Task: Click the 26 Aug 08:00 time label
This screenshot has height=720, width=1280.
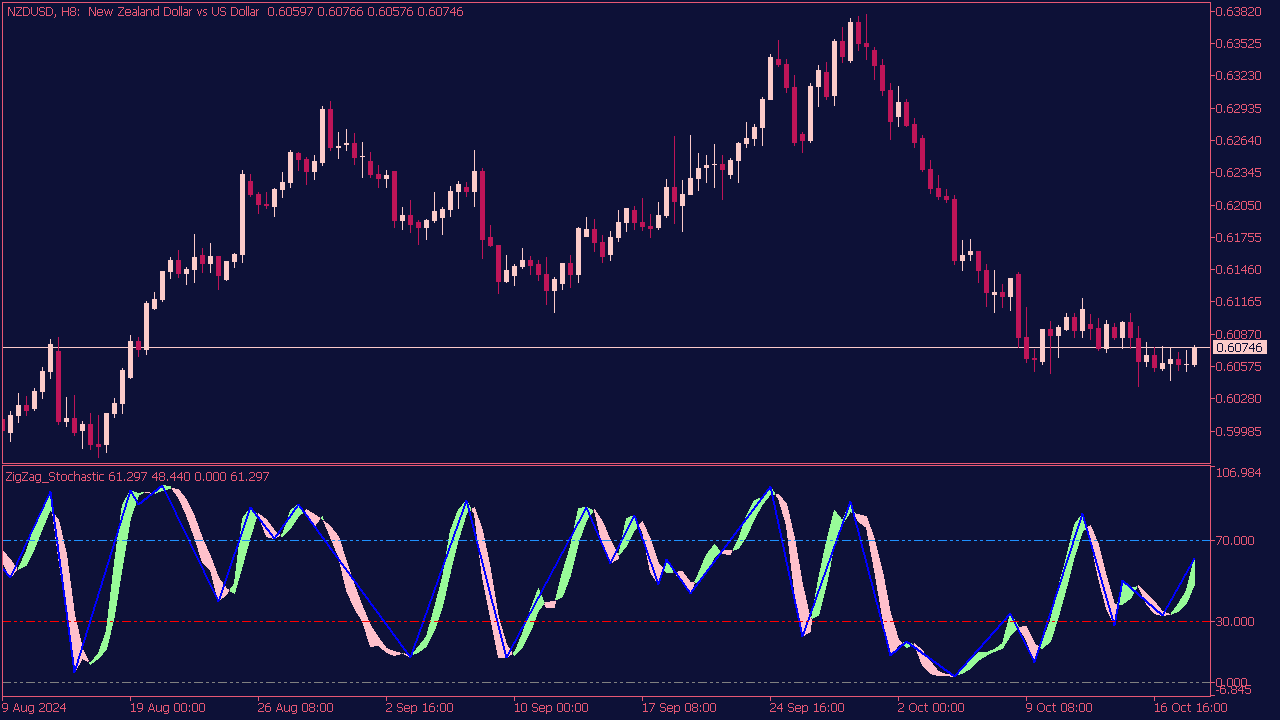Action: click(295, 708)
